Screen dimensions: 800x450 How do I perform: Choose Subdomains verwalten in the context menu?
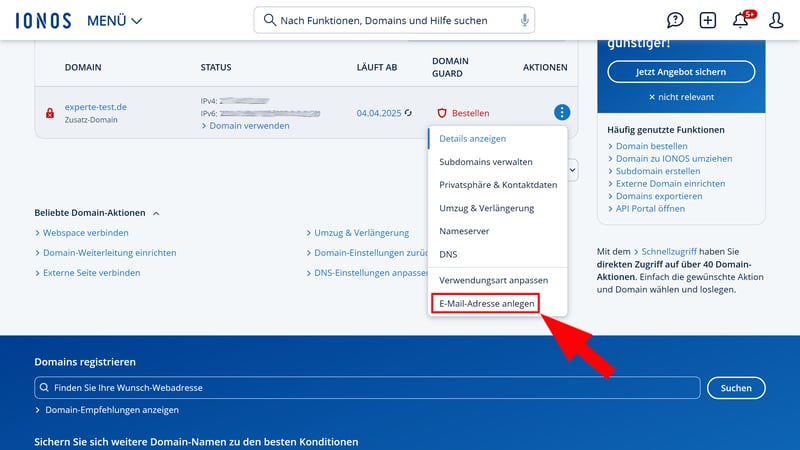point(485,161)
